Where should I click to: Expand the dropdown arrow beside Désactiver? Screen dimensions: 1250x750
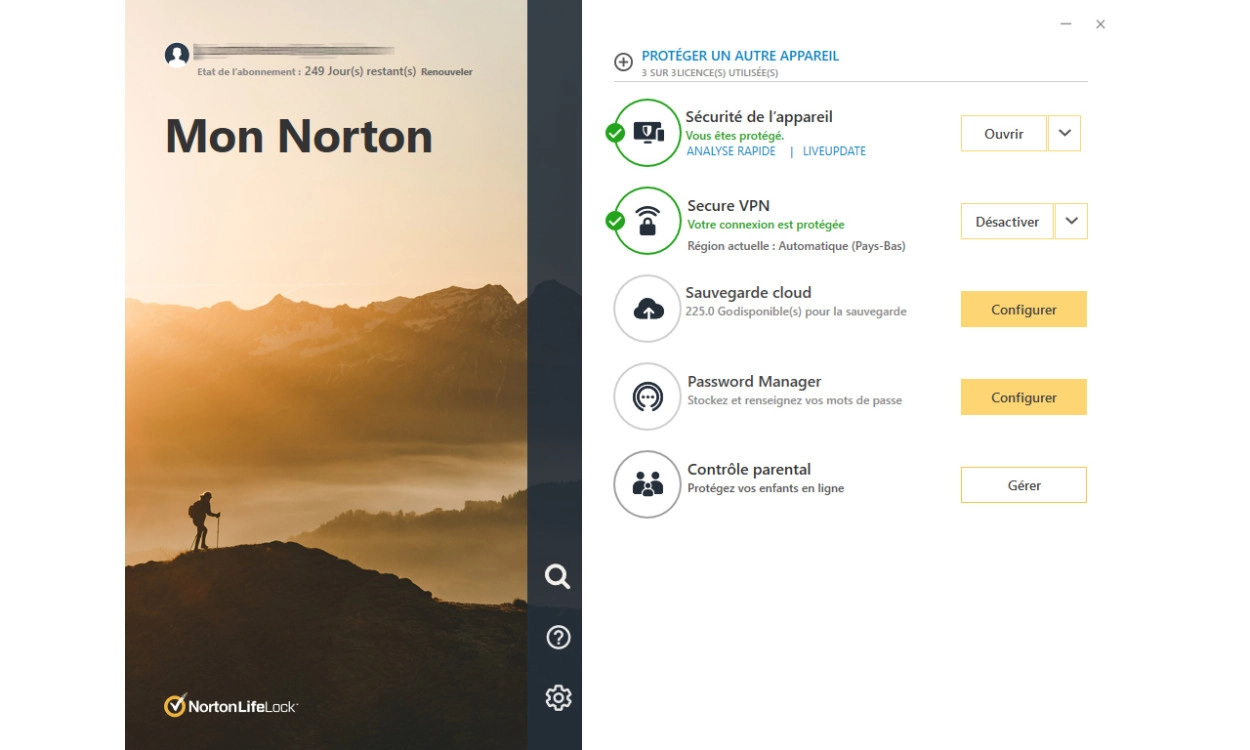1071,222
